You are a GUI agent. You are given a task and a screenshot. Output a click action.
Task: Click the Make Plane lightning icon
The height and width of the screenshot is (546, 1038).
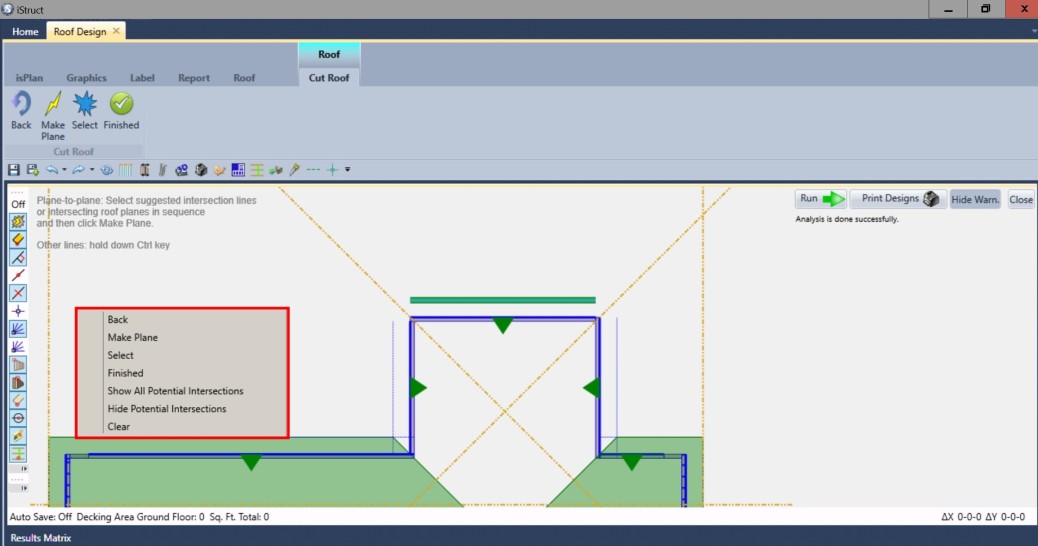tap(53, 104)
